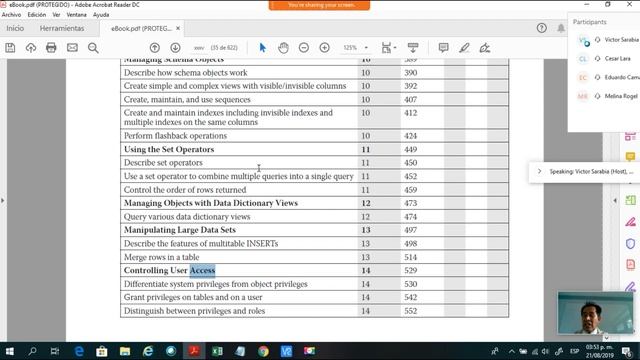
Task: Click Adobe Acrobat taskbar icon
Action: point(194,351)
